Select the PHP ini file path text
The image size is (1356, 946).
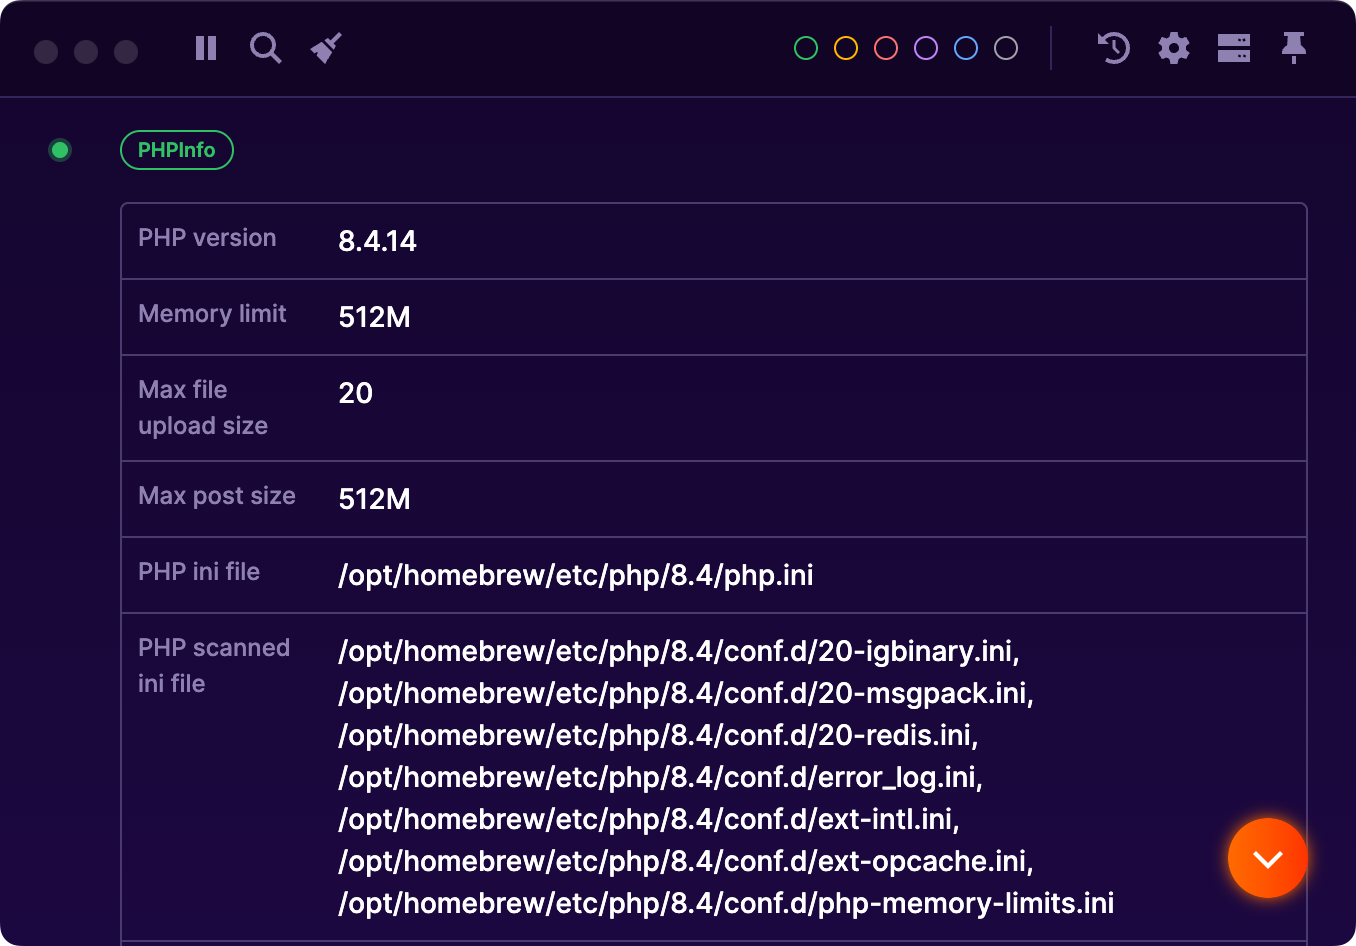[576, 575]
